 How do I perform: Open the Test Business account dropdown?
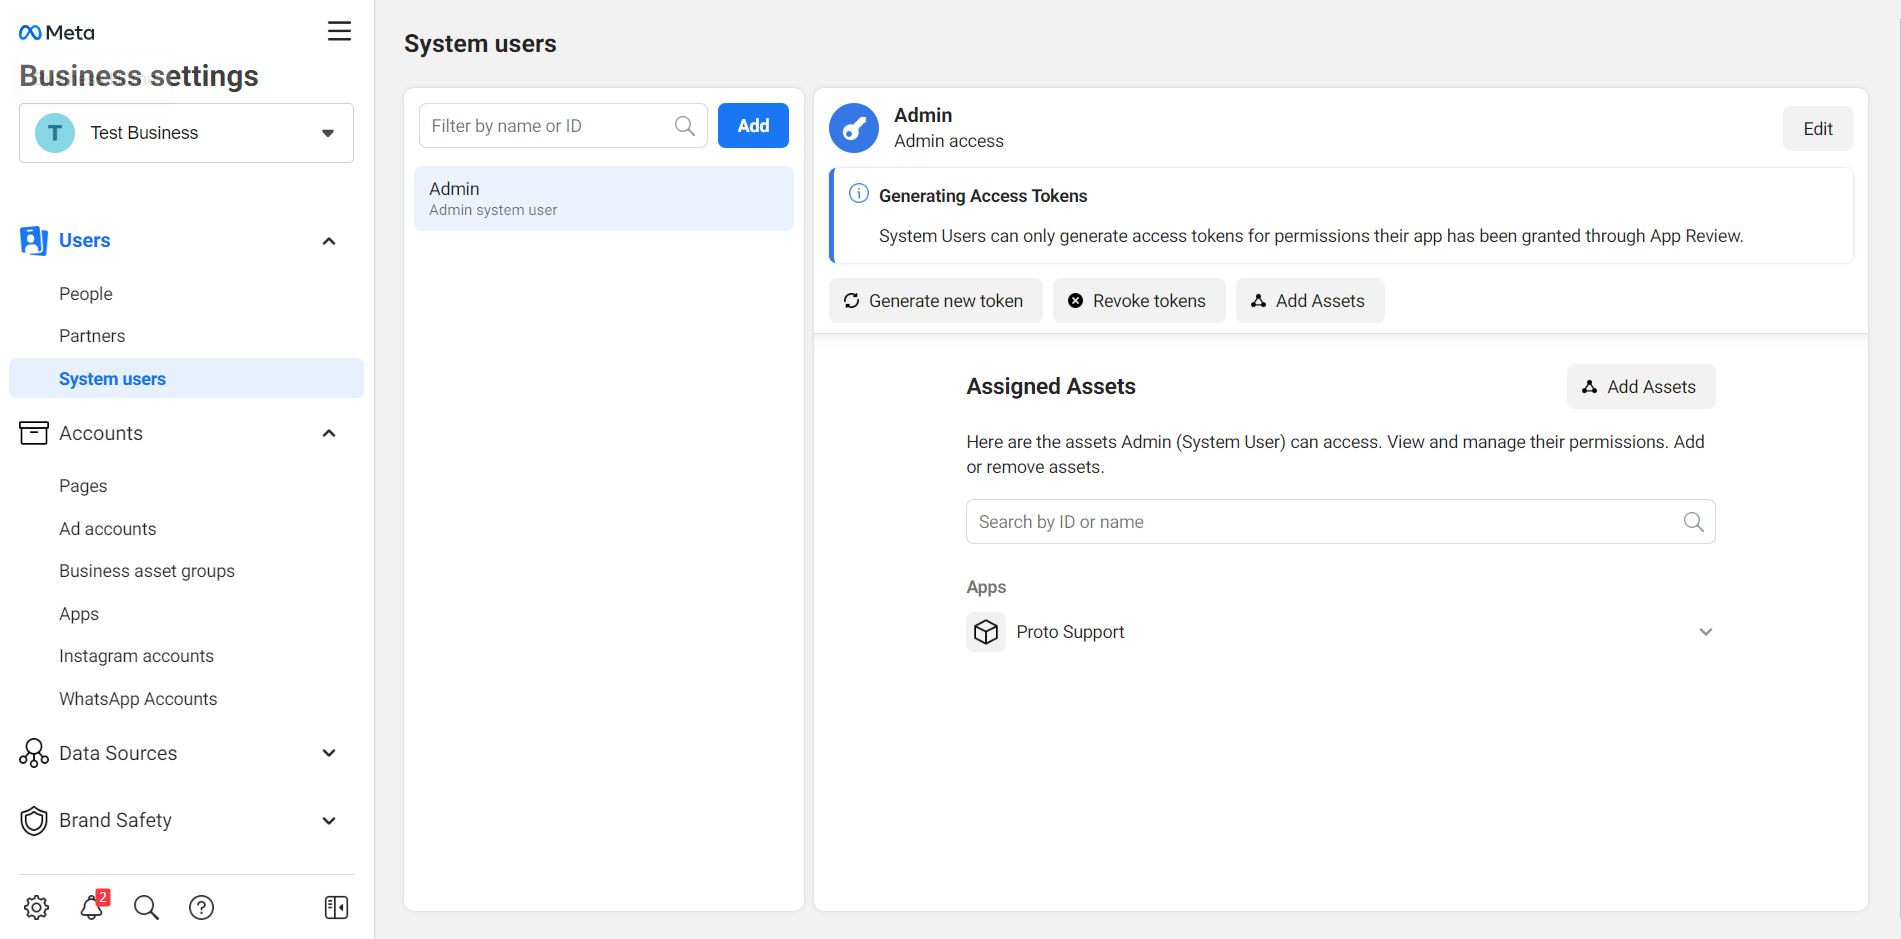pos(186,133)
